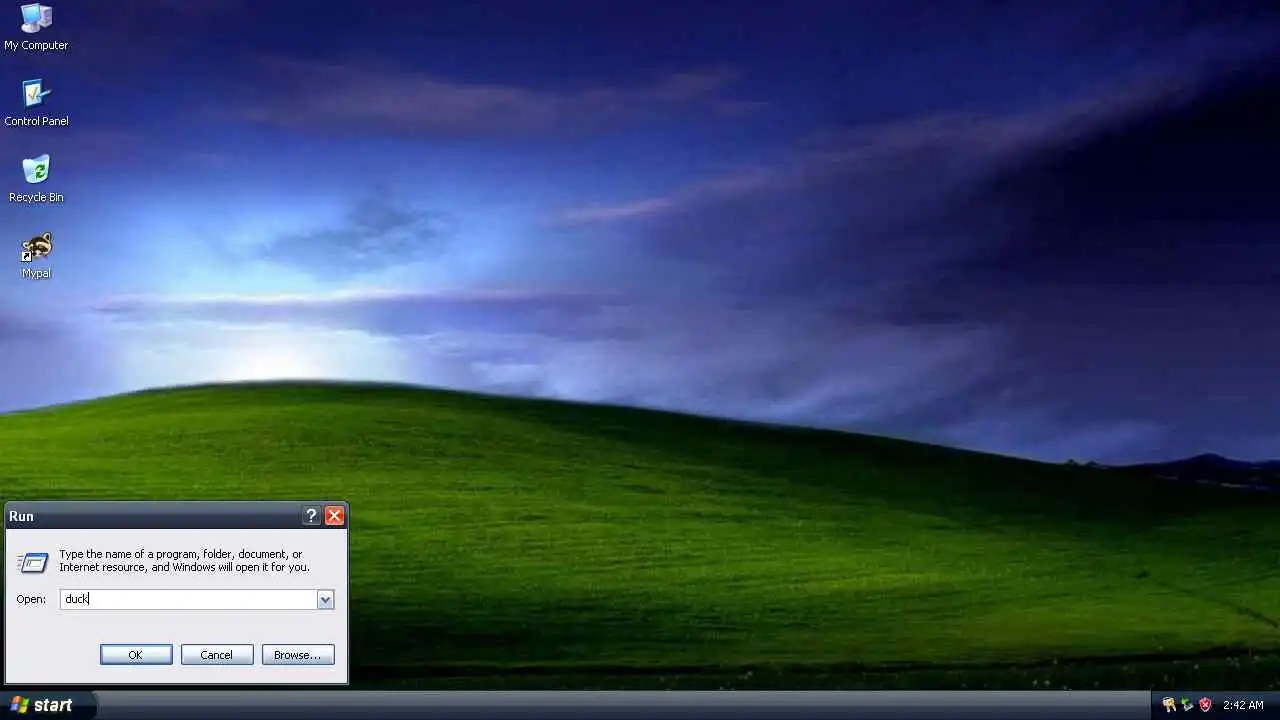This screenshot has width=1280, height=720.
Task: Click the 2:42 AM taskbar clock
Action: (1243, 705)
